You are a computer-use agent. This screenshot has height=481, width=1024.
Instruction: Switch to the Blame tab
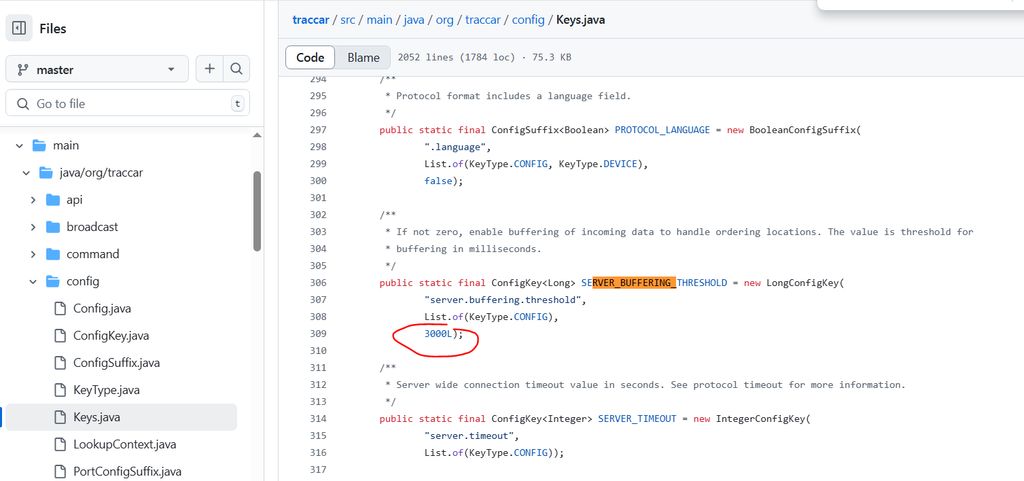pyautogui.click(x=363, y=57)
